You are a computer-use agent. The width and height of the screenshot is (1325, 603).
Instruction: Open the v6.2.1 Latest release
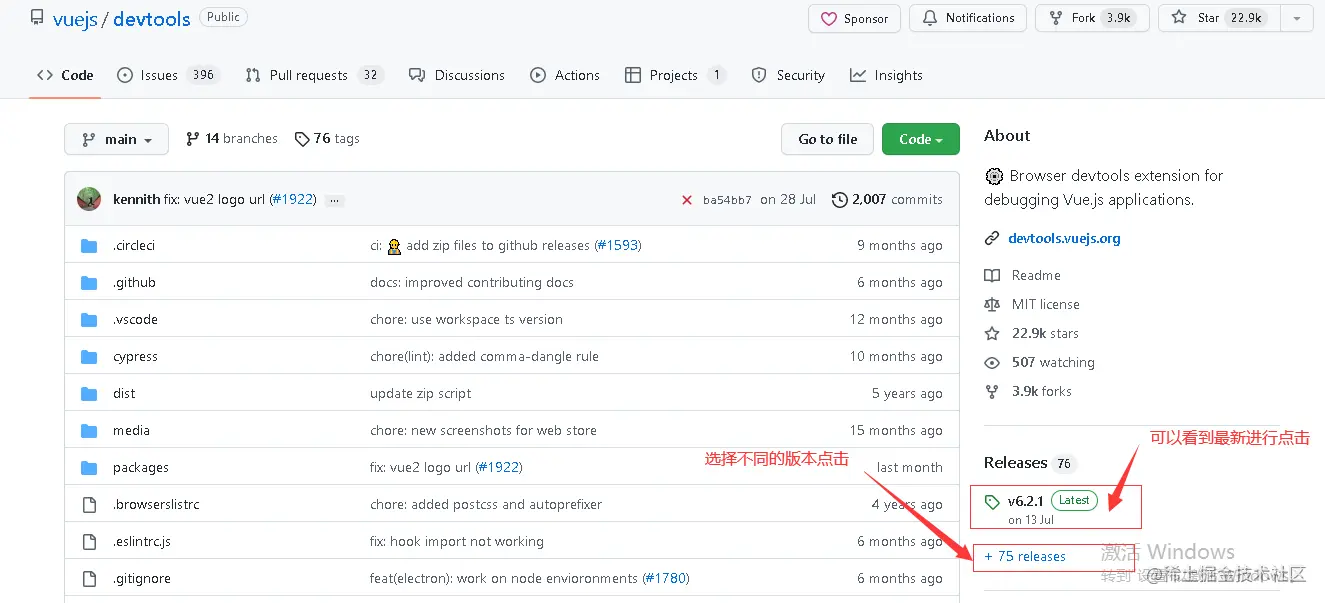pyautogui.click(x=1041, y=507)
